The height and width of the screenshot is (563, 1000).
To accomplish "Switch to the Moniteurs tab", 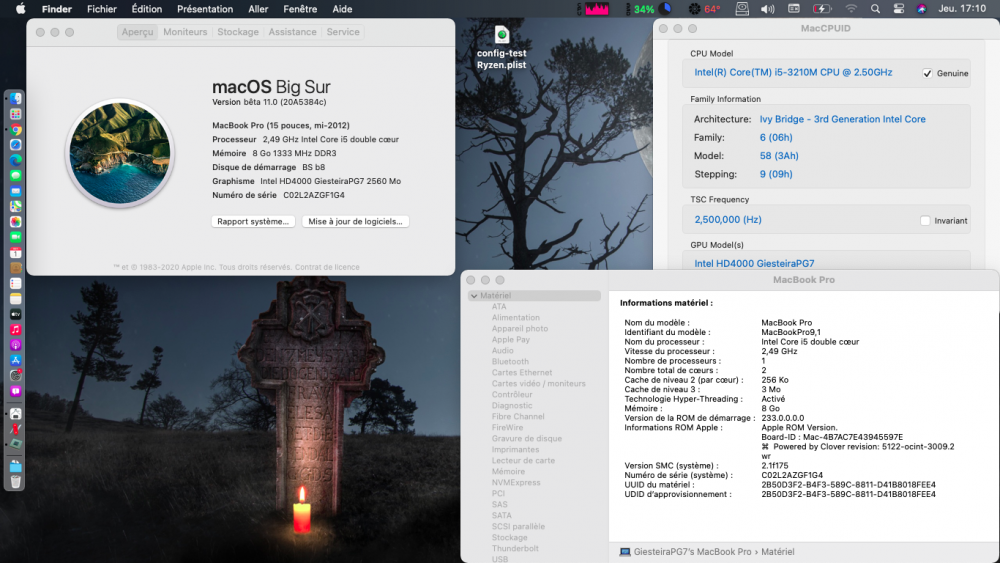I will [x=185, y=32].
